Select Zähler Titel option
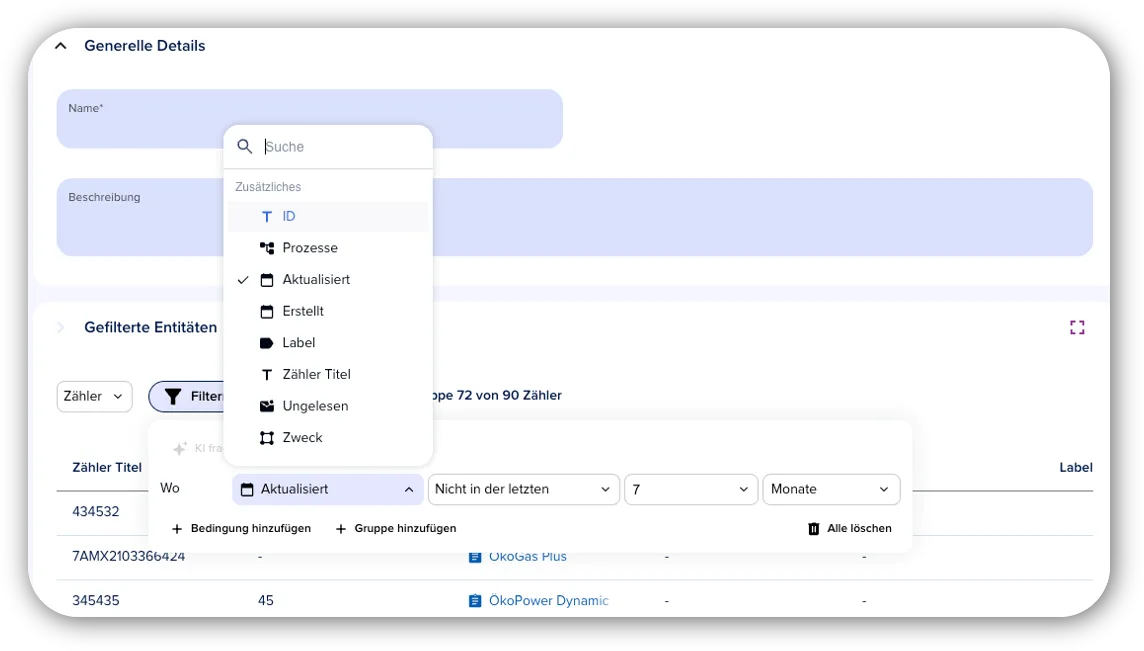Screen dimensions: 1144x651 tap(328, 374)
